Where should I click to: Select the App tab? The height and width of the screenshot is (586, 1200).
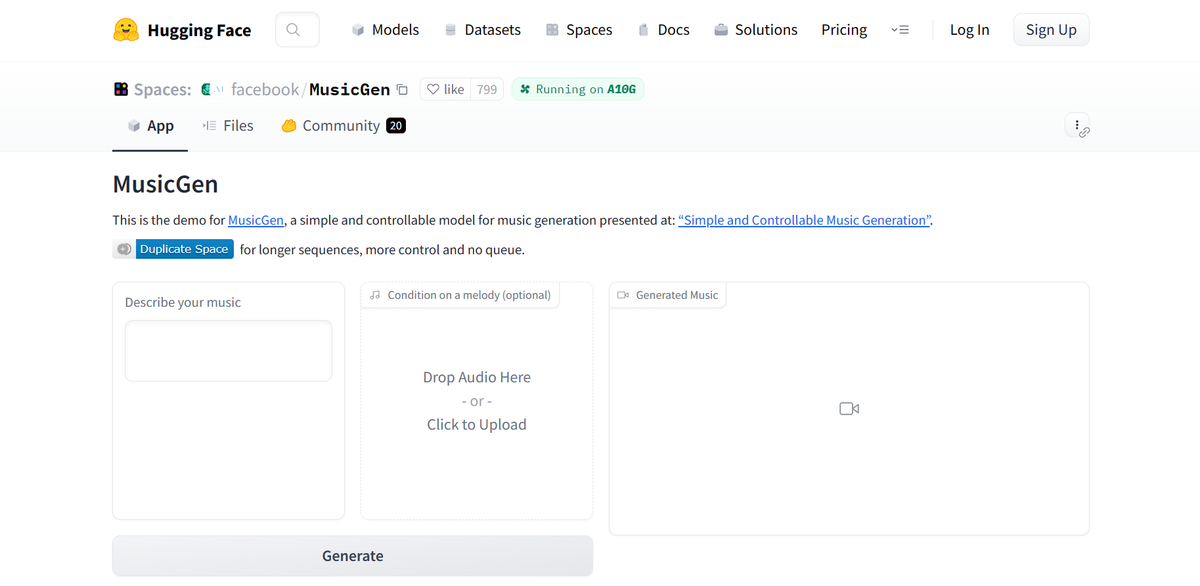150,126
